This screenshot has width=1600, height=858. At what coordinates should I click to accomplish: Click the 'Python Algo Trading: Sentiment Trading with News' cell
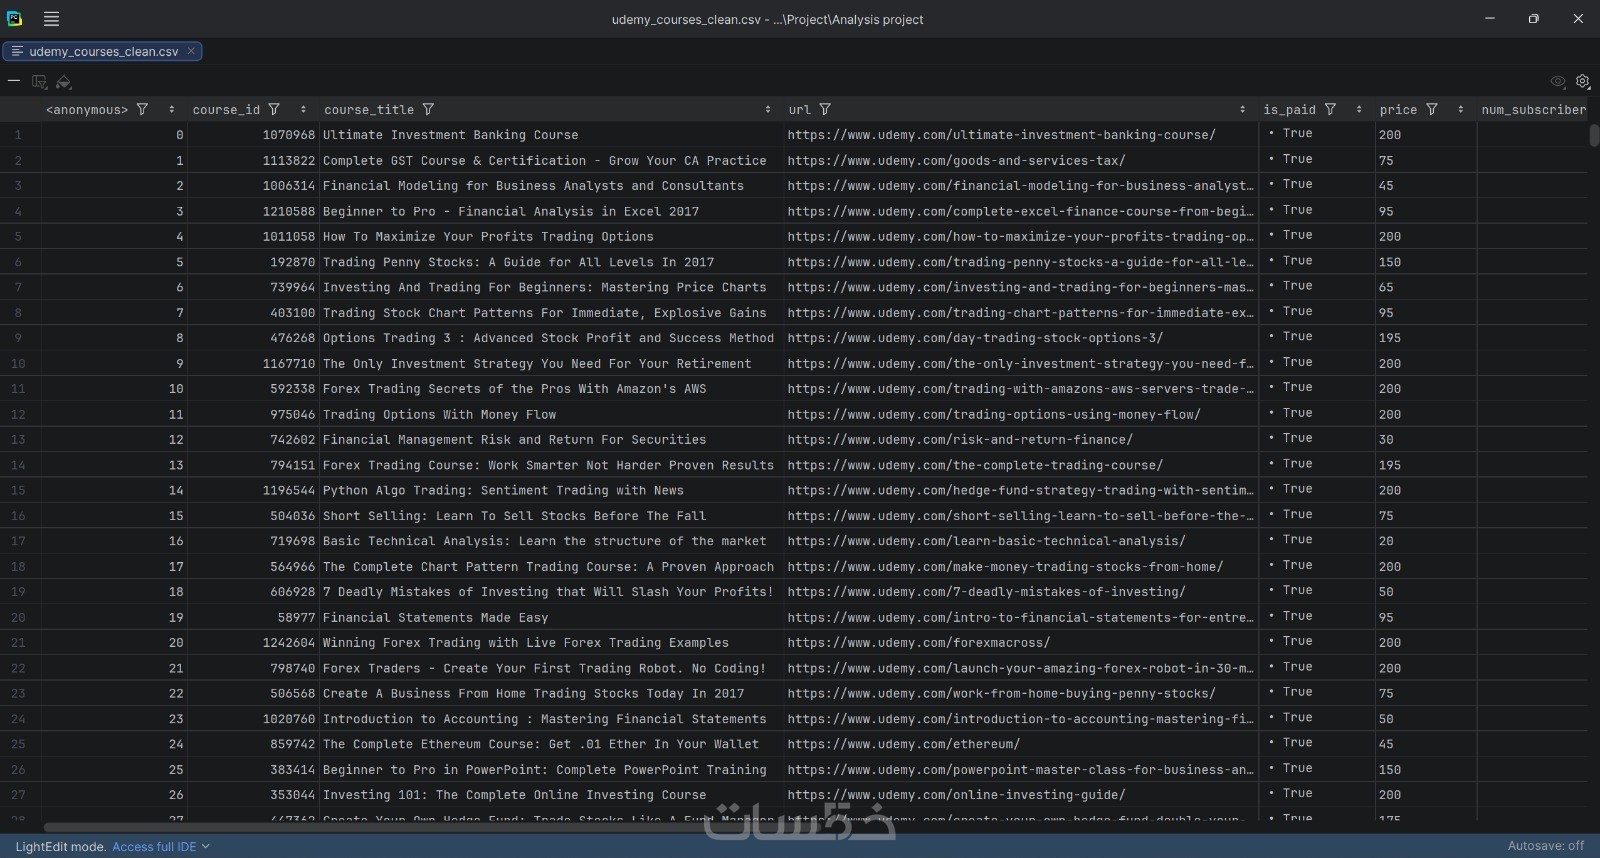pyautogui.click(x=551, y=491)
